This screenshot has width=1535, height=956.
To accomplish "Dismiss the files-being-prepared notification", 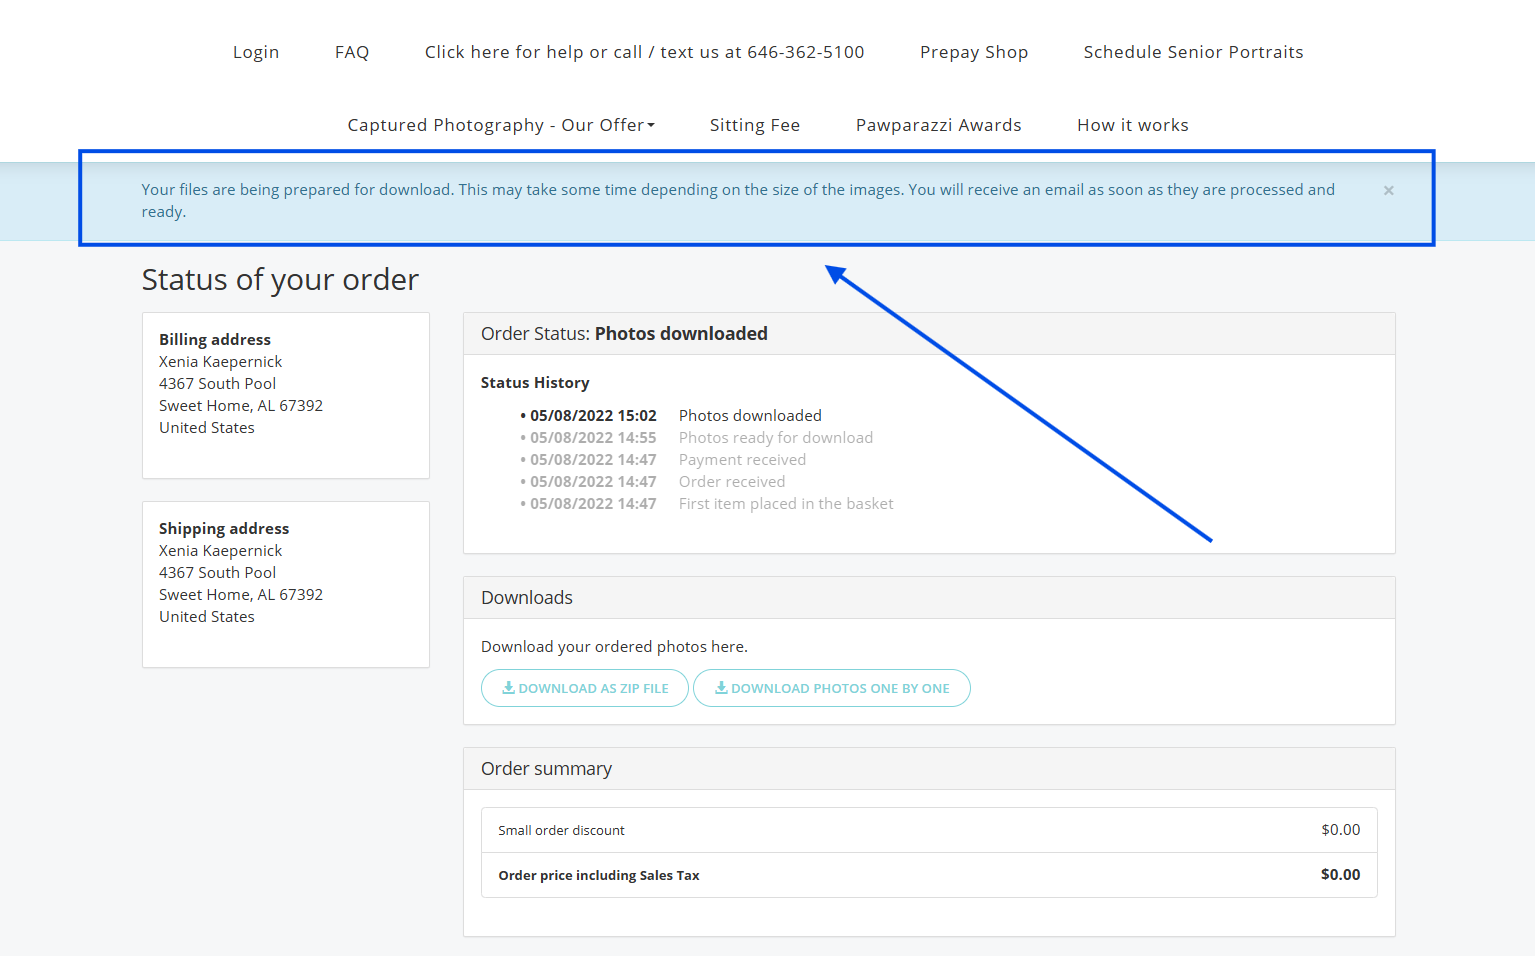I will (x=1388, y=190).
